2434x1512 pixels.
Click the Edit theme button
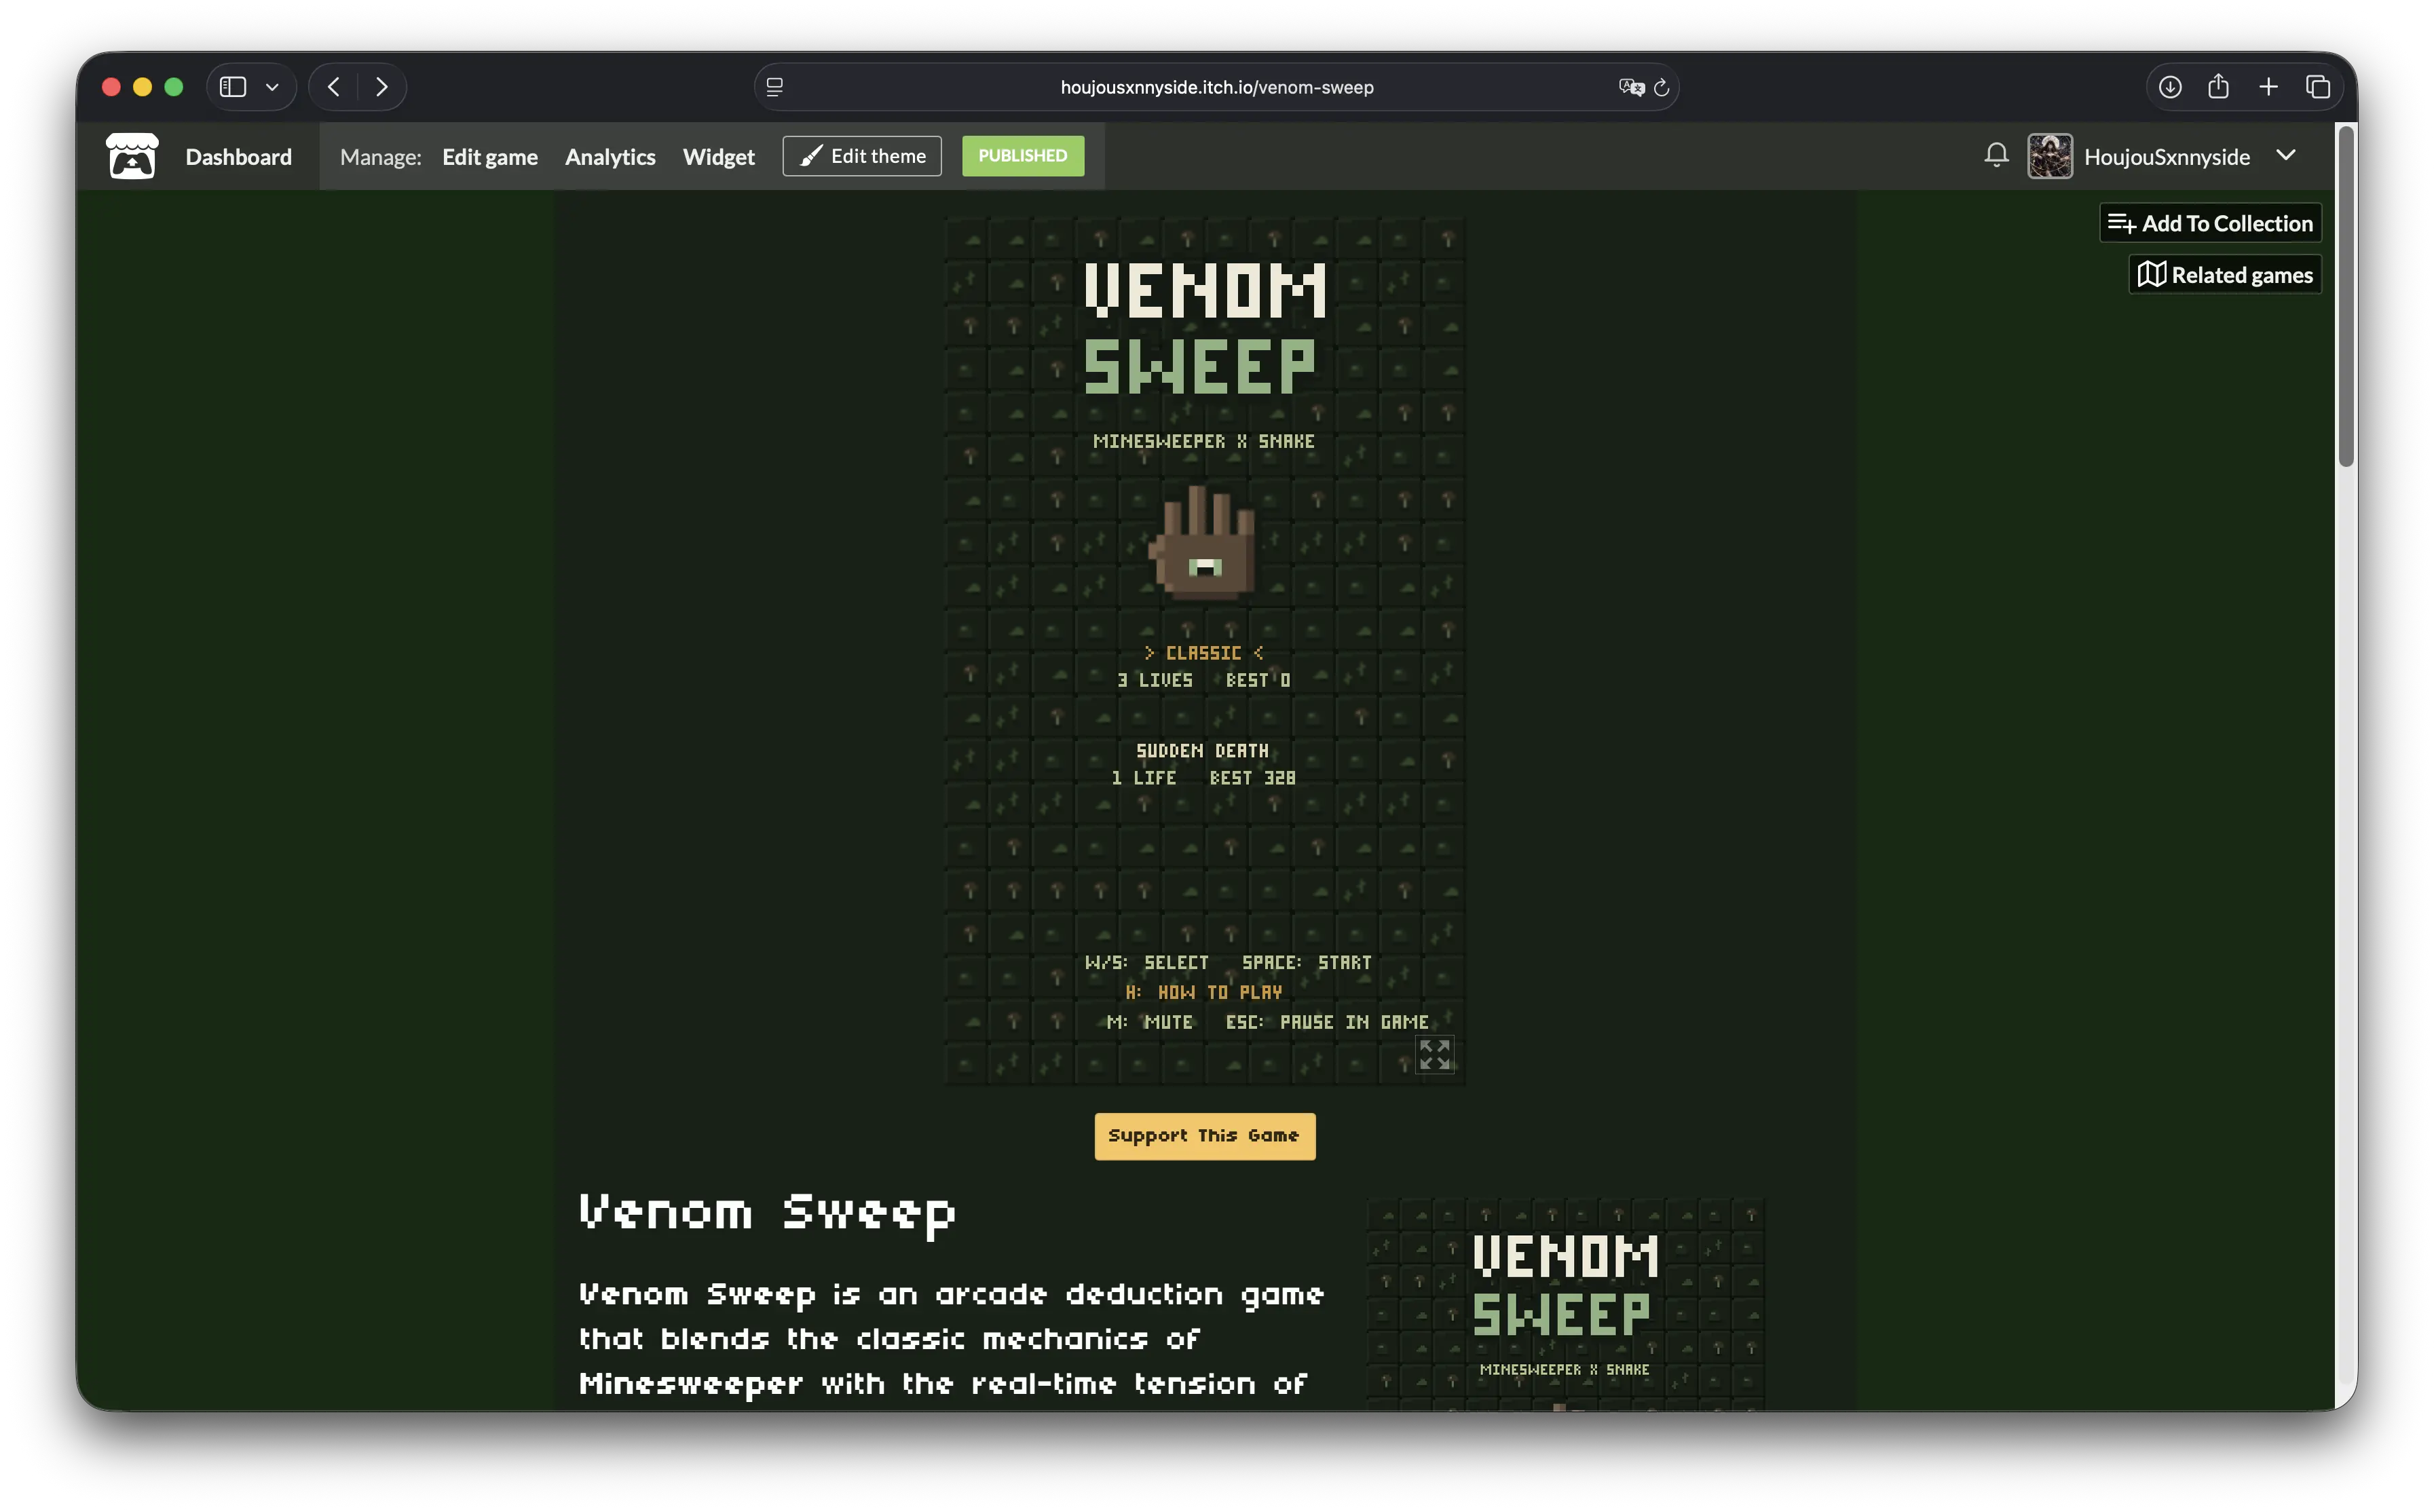point(862,155)
